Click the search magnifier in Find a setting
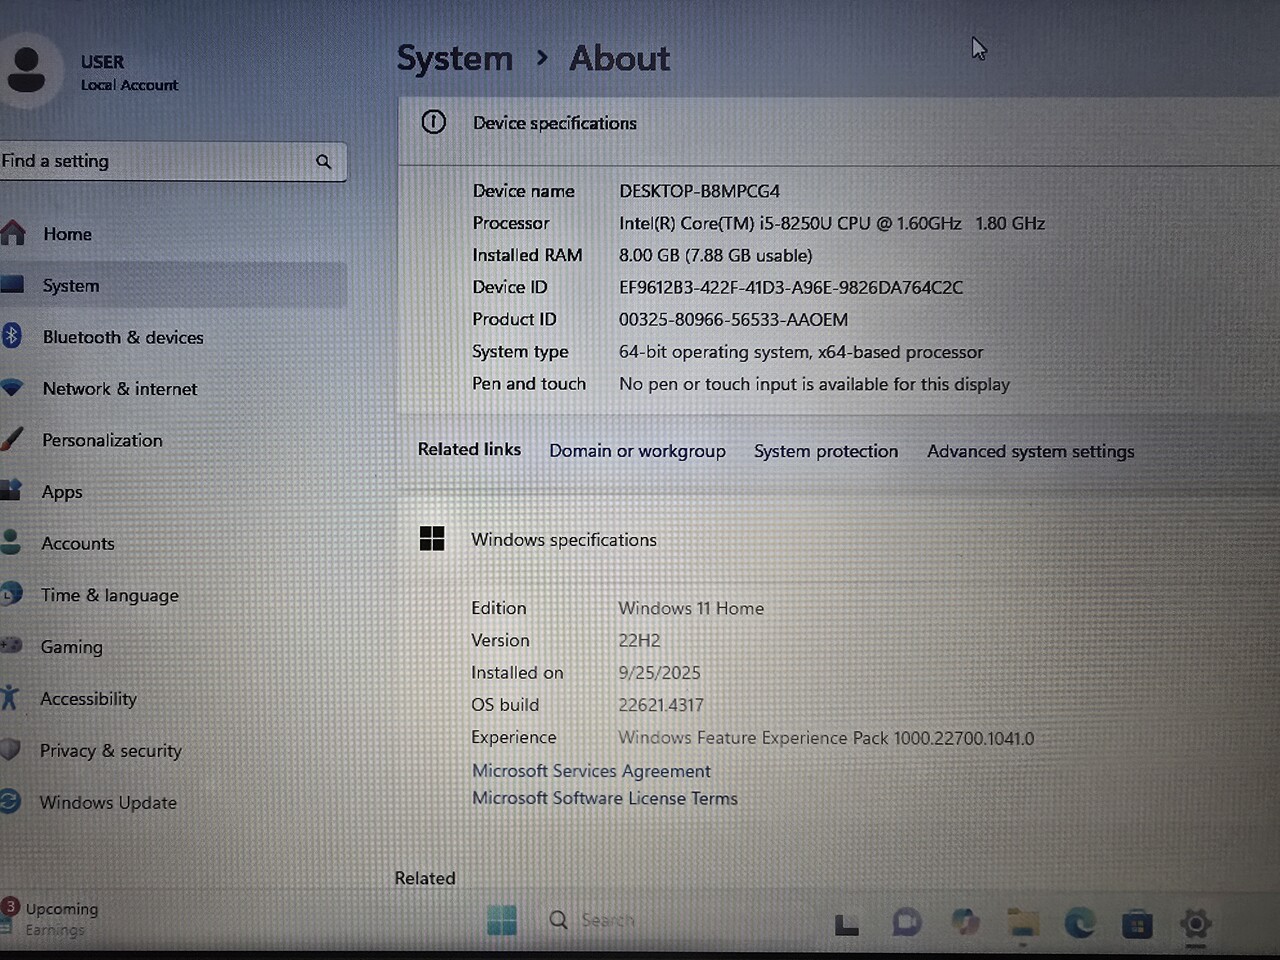The height and width of the screenshot is (960, 1280). [323, 161]
